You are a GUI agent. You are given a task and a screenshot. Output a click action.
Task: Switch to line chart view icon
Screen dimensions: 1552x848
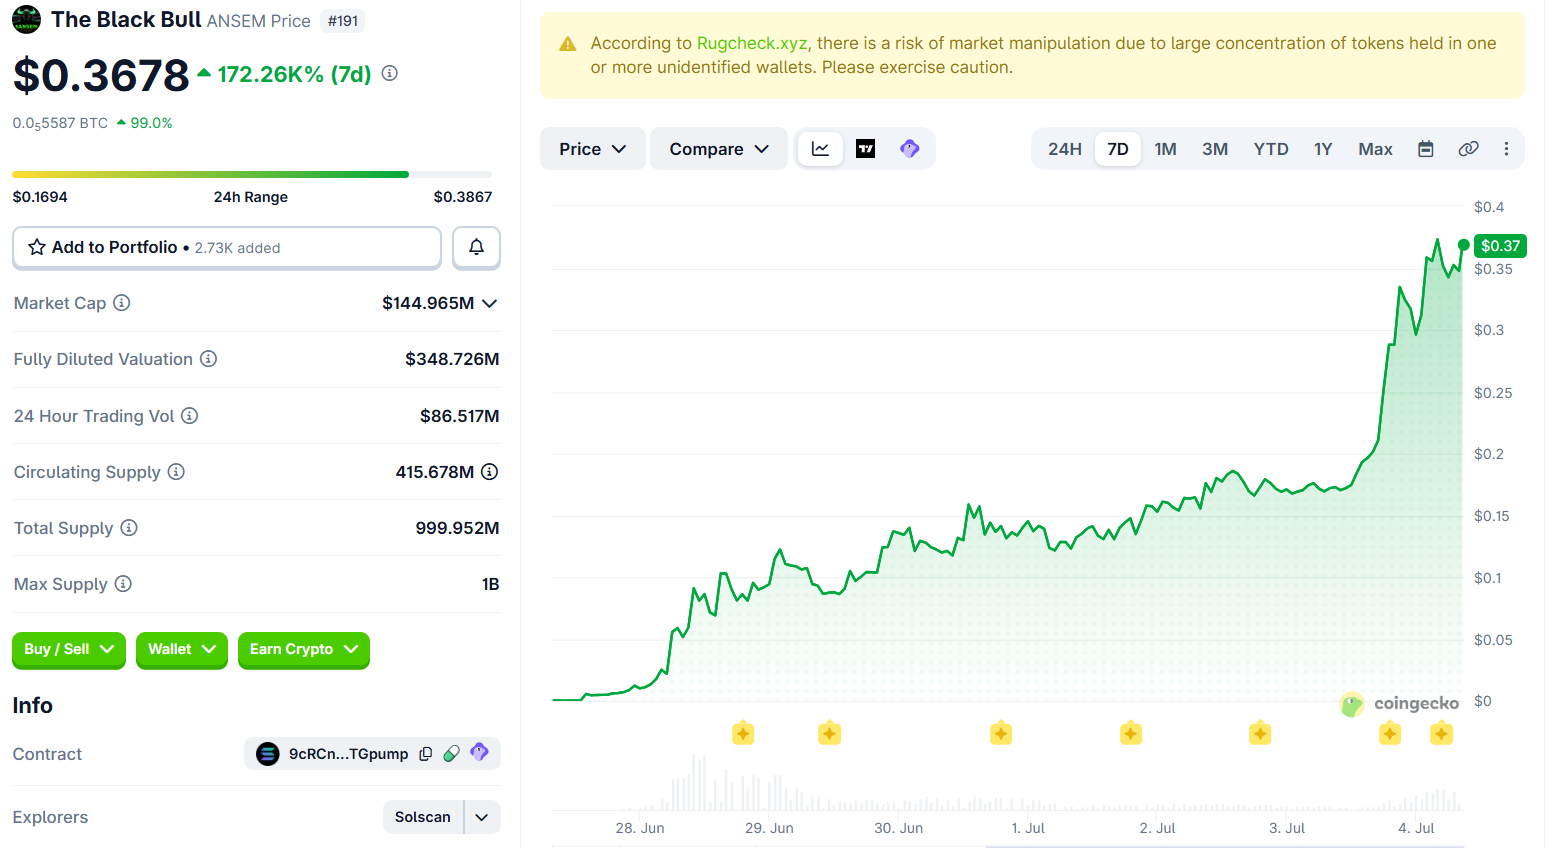click(x=820, y=149)
